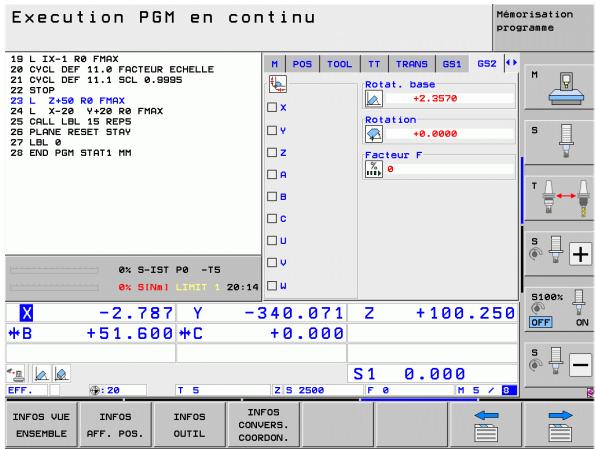Click the F 0 feed rate field
The image size is (595, 449).
[409, 391]
